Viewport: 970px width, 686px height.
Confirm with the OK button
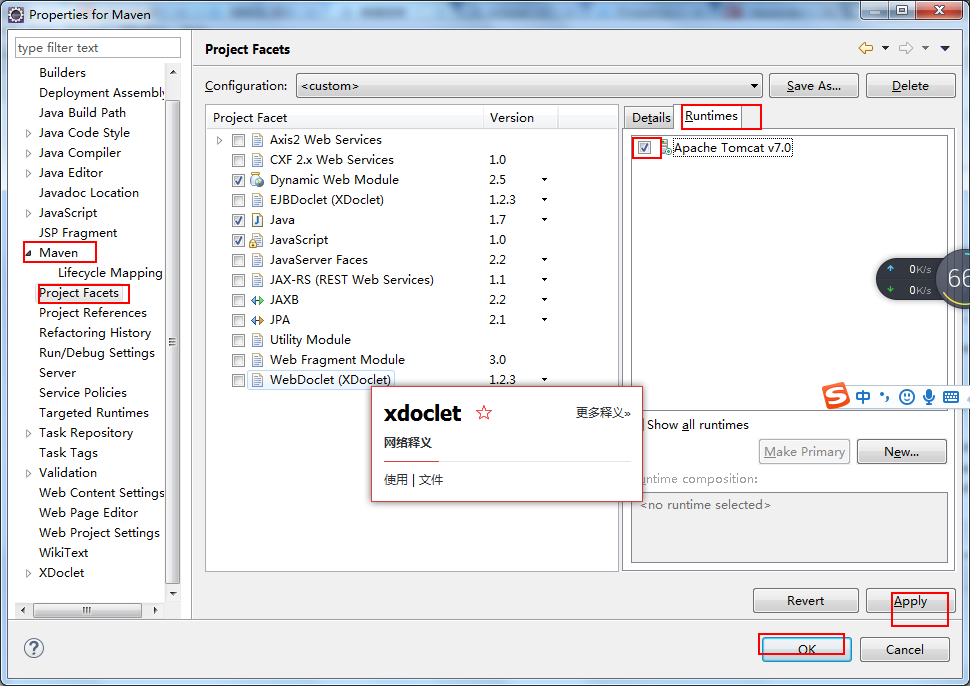(807, 649)
